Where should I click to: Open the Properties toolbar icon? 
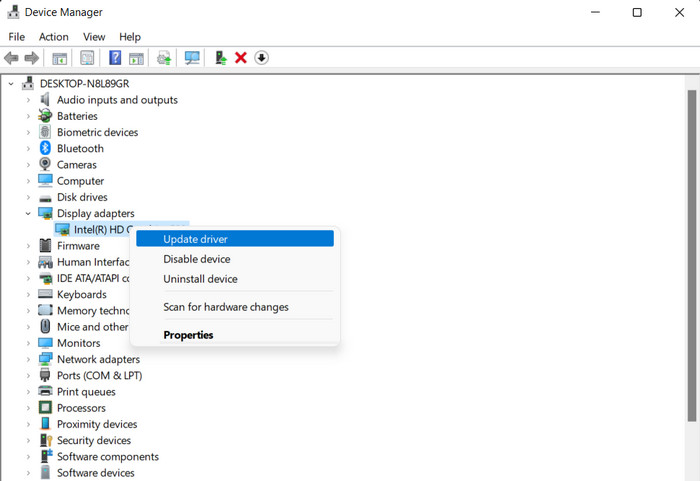click(x=87, y=58)
